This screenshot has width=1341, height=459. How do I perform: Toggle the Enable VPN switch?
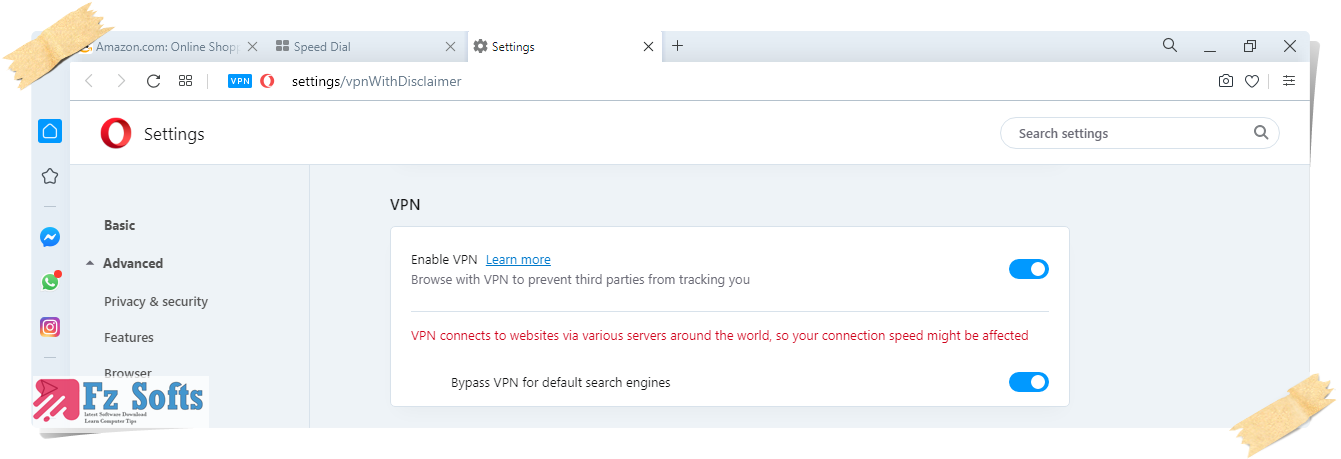pos(1029,269)
